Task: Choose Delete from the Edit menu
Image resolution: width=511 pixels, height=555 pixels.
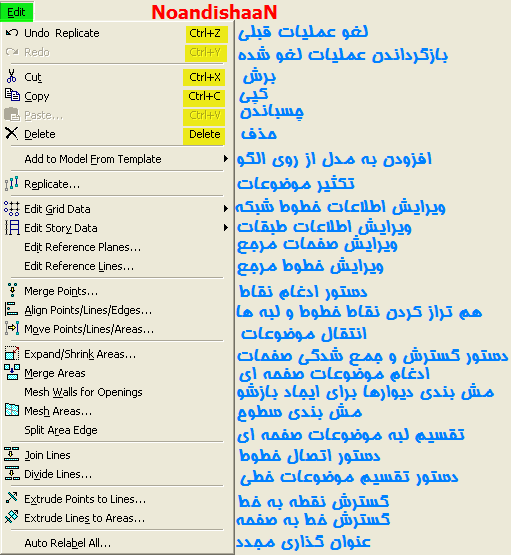Action: pos(40,134)
